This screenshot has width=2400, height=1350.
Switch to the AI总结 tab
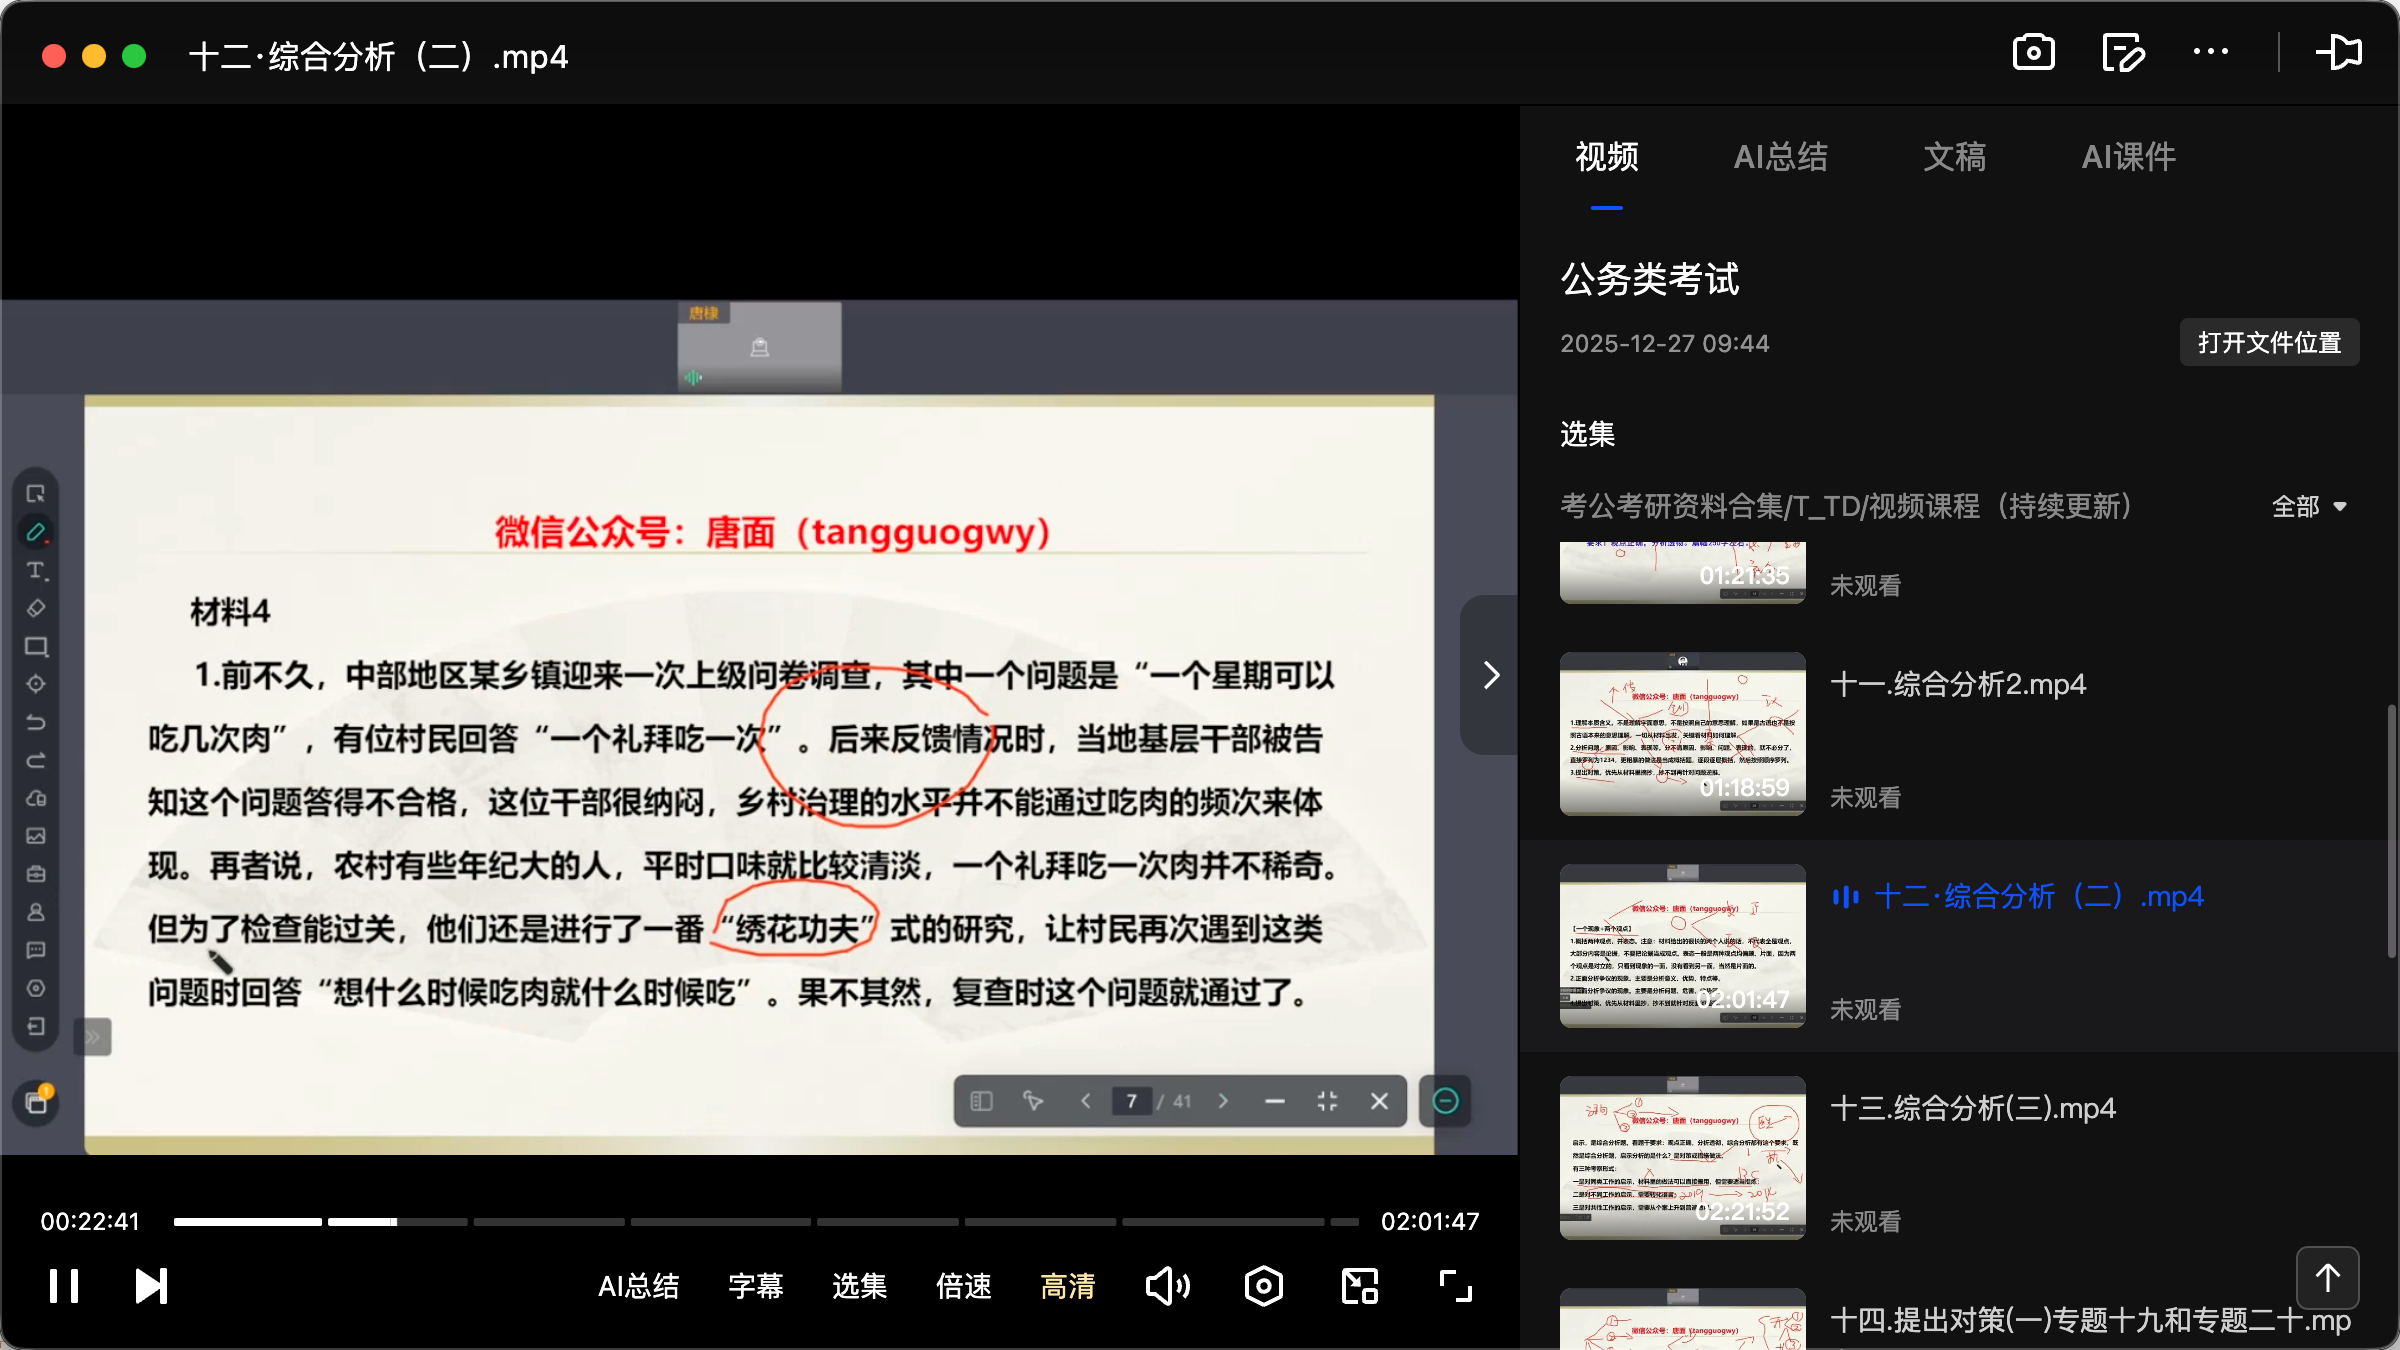[1781, 157]
